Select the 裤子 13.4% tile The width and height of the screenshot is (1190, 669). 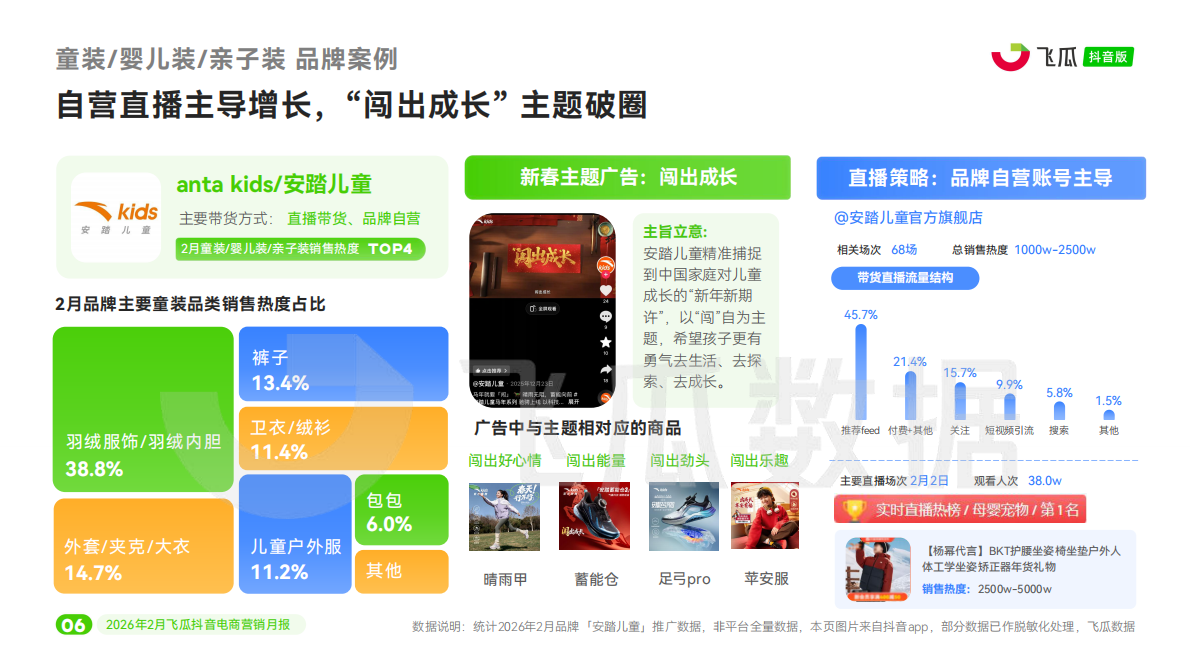344,364
